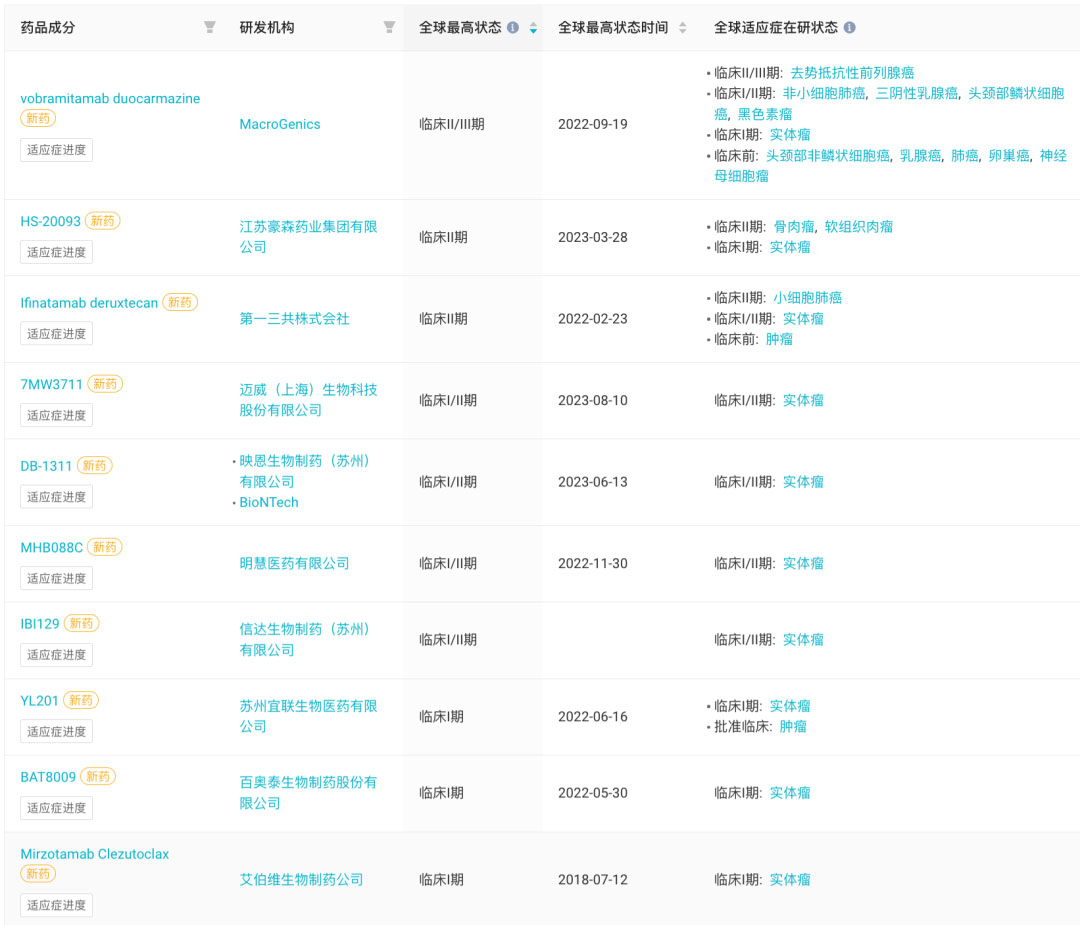Open 去势抵抗性前列腺癌 indication link
Screen dimensions: 1080x925
(x=852, y=72)
